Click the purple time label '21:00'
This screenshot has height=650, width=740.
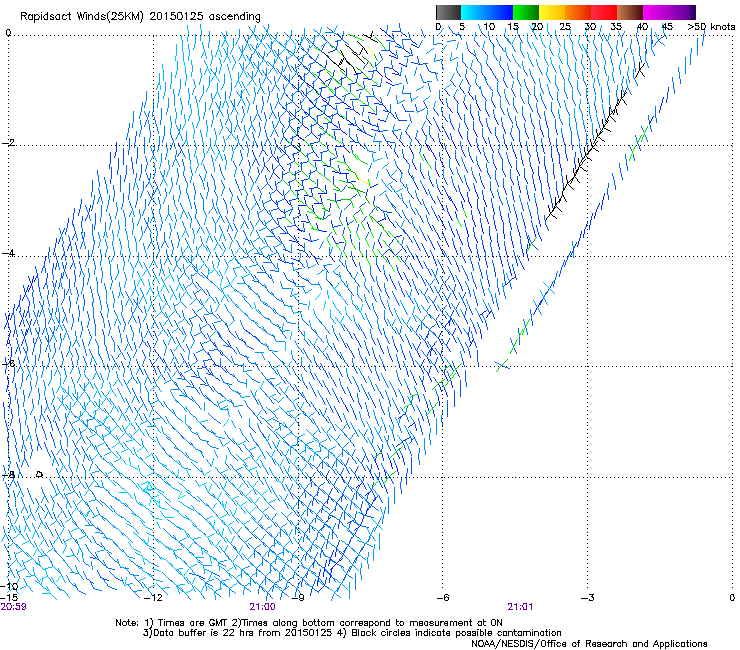tap(262, 607)
